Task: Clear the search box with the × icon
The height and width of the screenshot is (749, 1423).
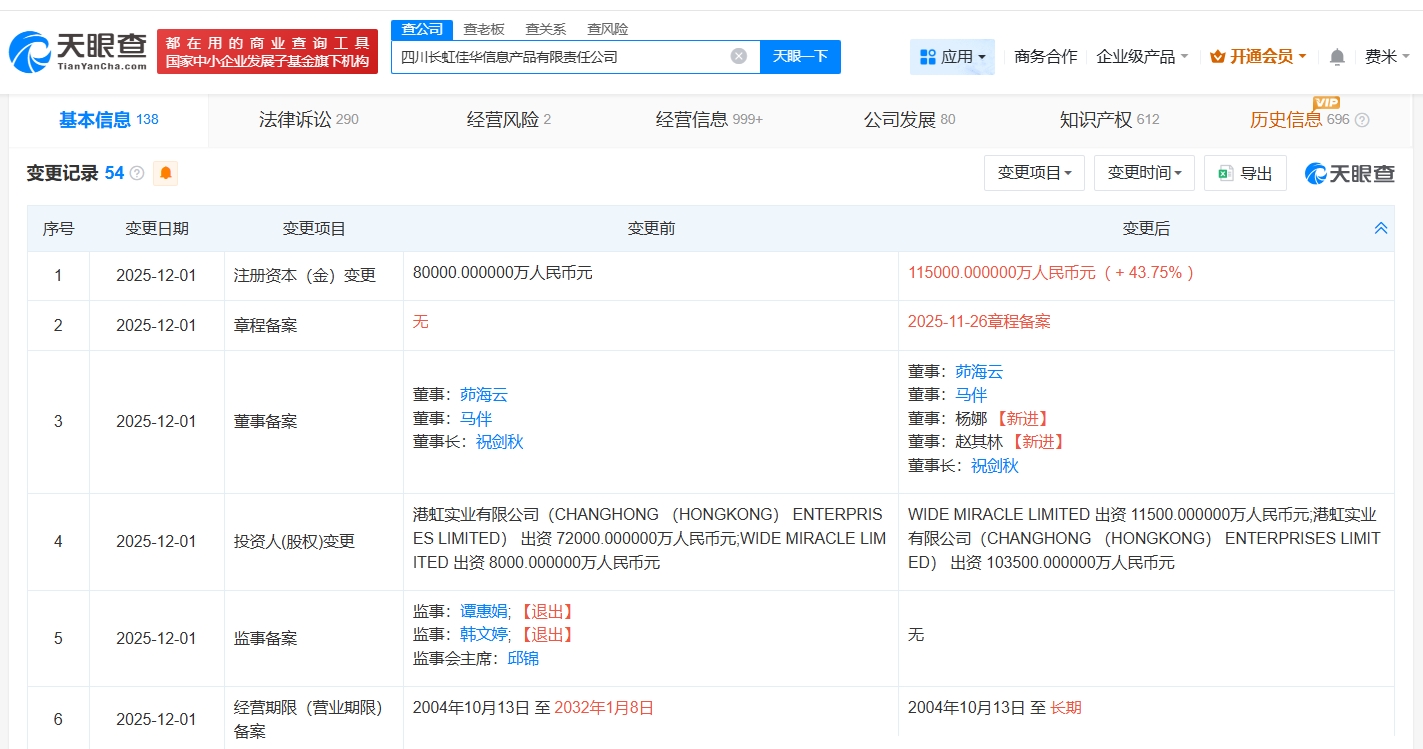Action: click(x=738, y=56)
